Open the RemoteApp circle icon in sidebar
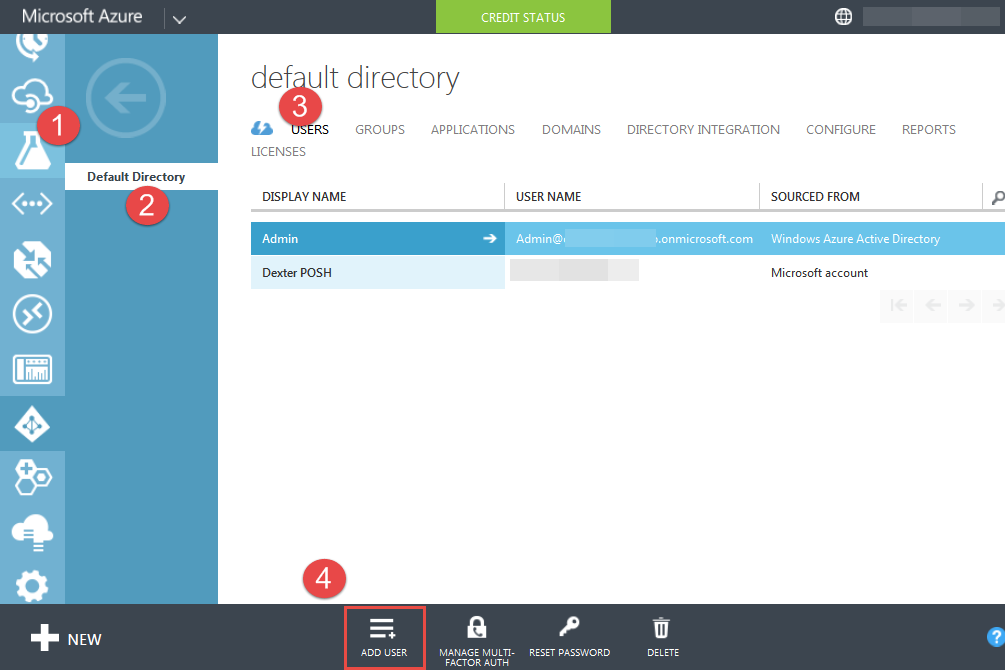The width and height of the screenshot is (1005, 670). coord(32,314)
